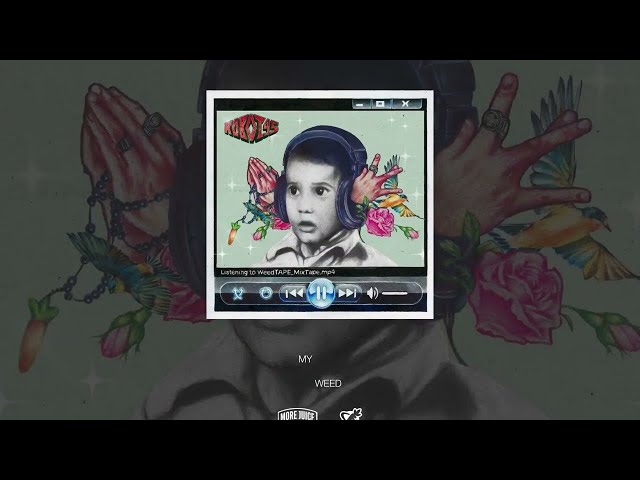This screenshot has height=480, width=640.
Task: Click the red graffiti logo on the cover
Action: point(251,129)
